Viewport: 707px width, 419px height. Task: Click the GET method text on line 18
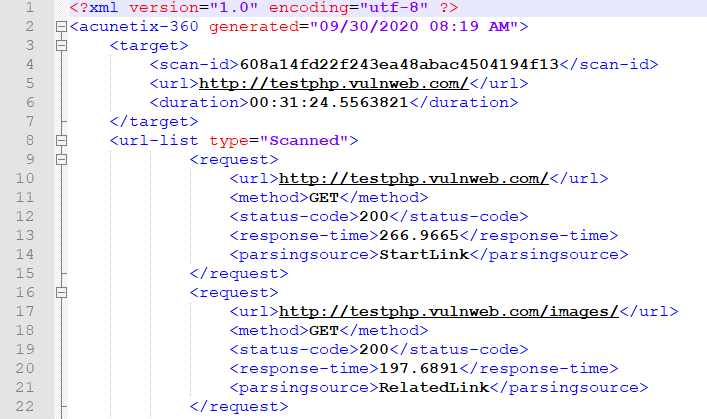[x=324, y=331]
